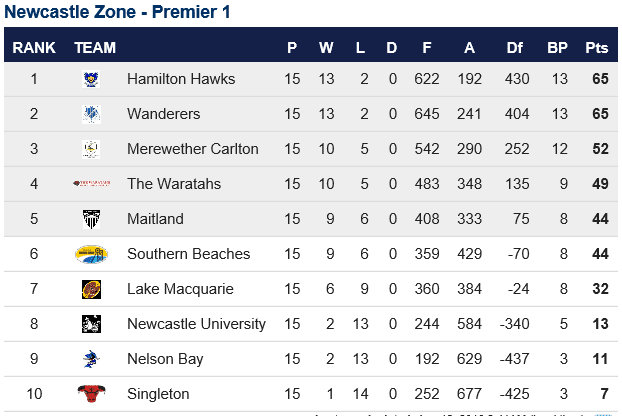Click the Lake Macquarie team logo
This screenshot has height=416, width=622.
pos(91,289)
